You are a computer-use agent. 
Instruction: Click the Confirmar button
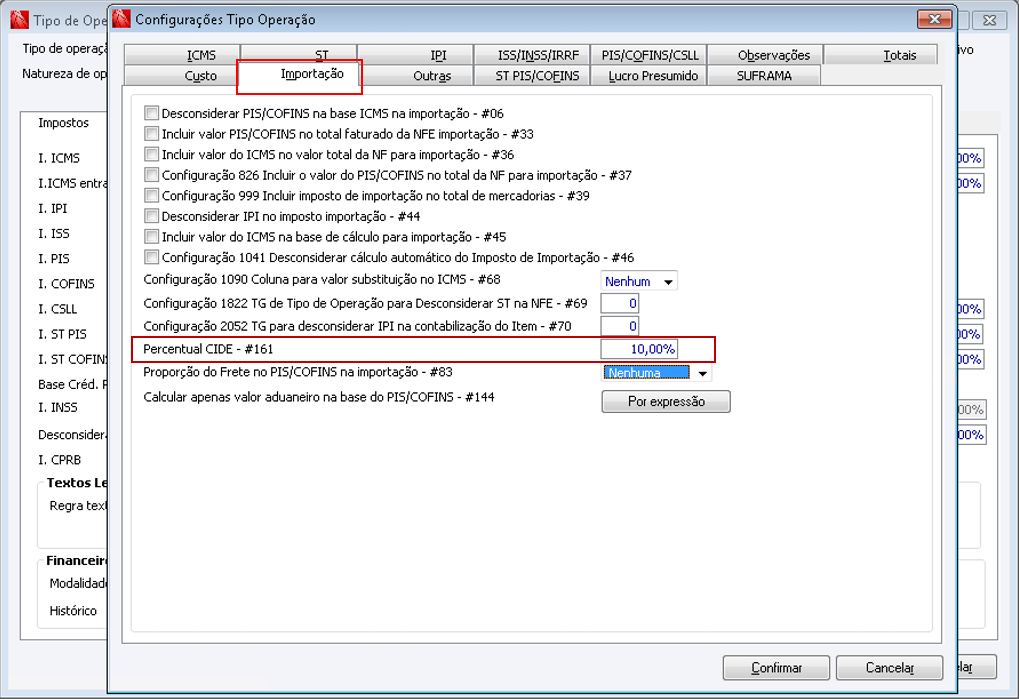(777, 667)
